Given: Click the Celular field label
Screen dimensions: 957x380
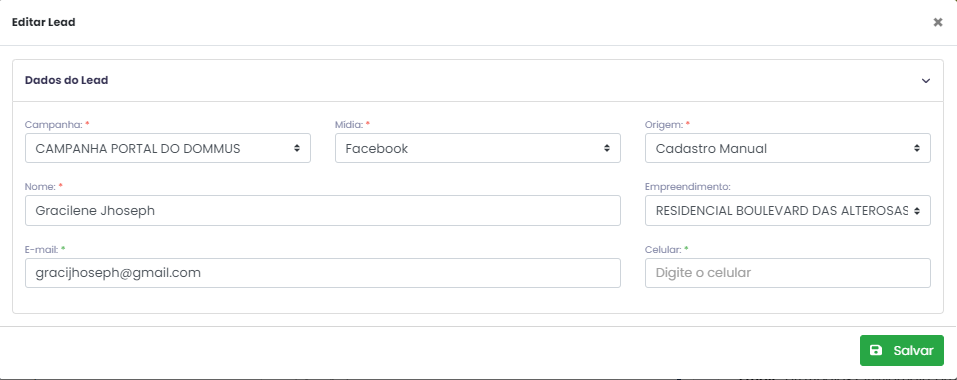Looking at the screenshot, I should click(663, 249).
